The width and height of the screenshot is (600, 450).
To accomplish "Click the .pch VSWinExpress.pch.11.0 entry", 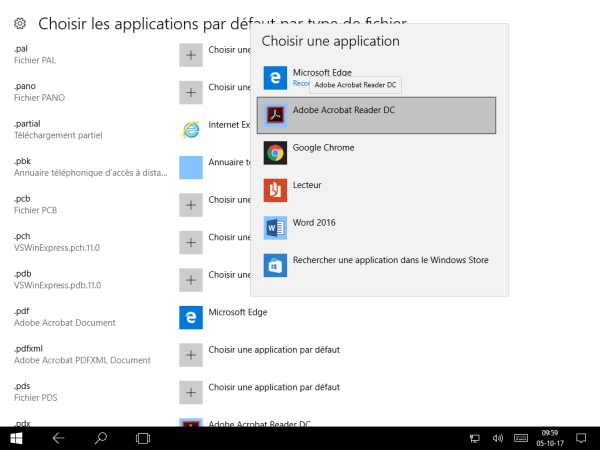I will [x=57, y=242].
